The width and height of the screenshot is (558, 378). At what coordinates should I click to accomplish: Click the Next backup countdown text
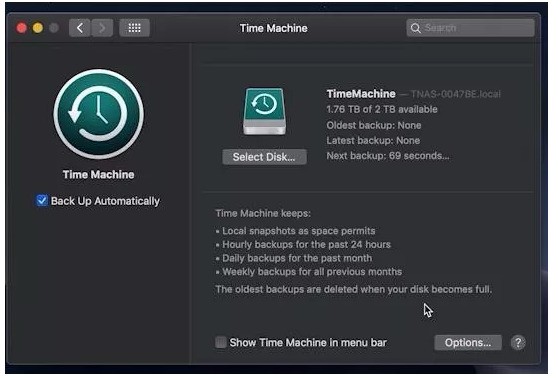tap(388, 156)
